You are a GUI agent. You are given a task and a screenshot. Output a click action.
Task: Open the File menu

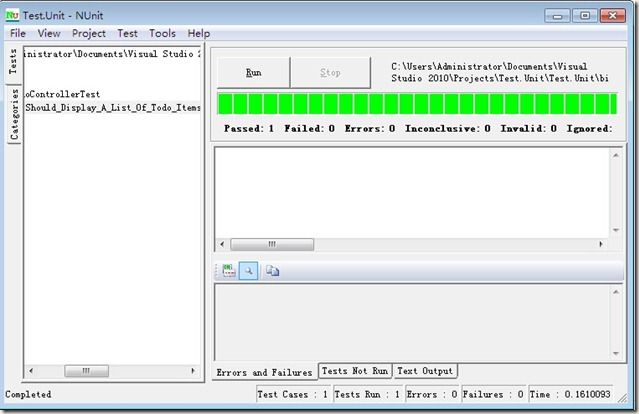(18, 33)
